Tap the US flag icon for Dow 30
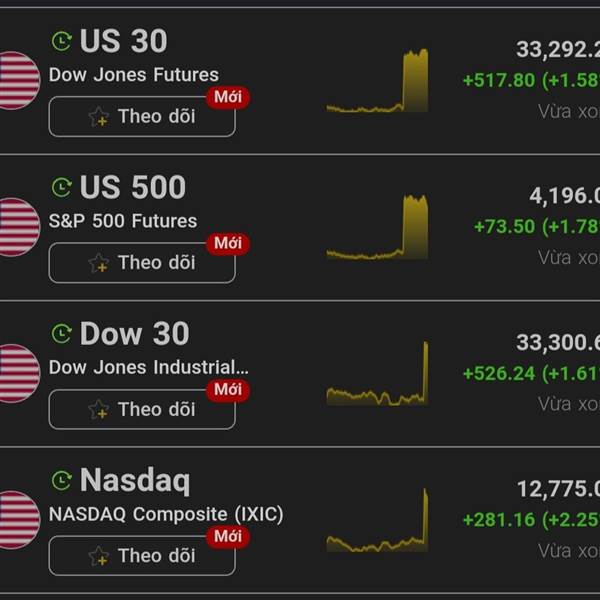Screen dimensions: 600x600 [x=19, y=373]
